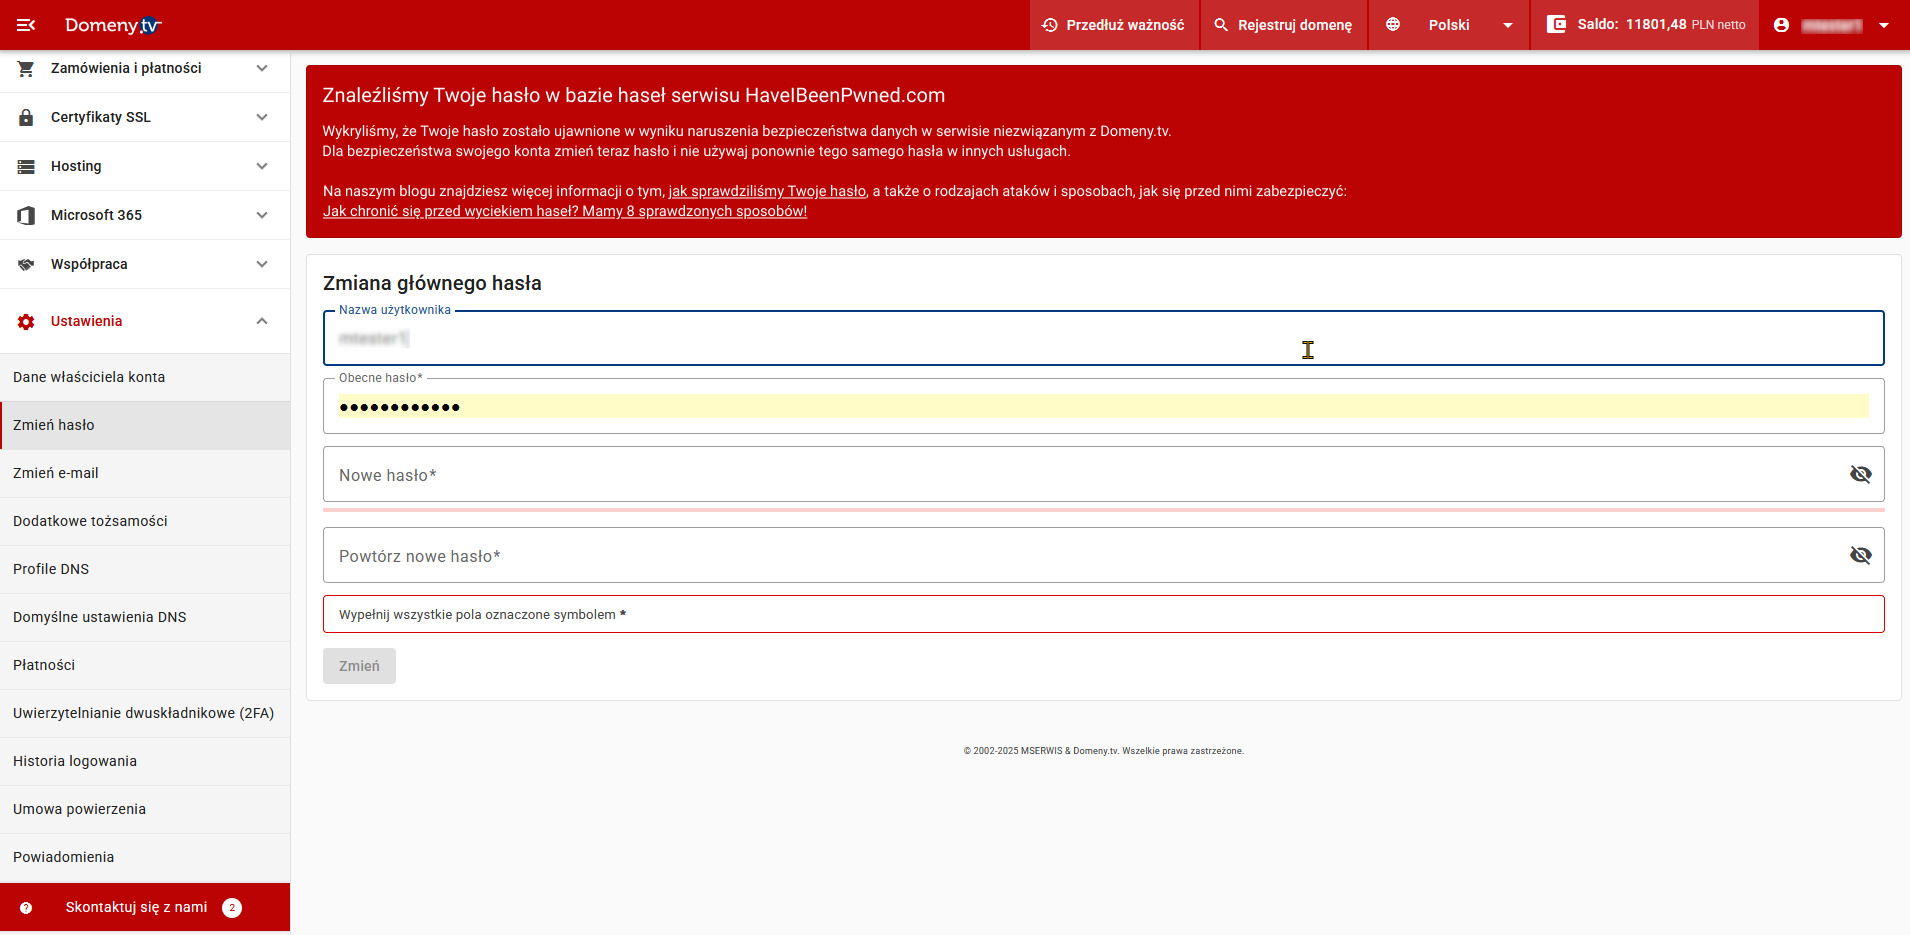Toggle visibility of Powtórz nowe hasło
This screenshot has width=1910, height=935.
point(1860,555)
